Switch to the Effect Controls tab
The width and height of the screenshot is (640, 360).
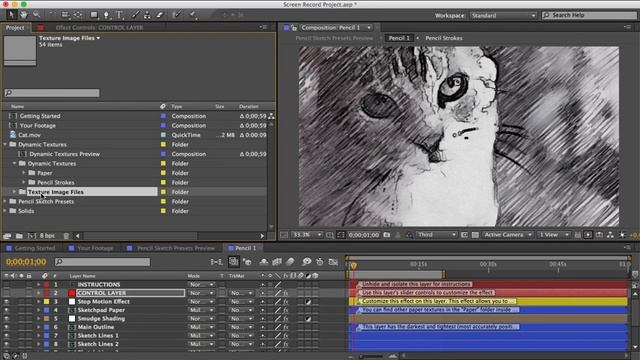(99, 27)
